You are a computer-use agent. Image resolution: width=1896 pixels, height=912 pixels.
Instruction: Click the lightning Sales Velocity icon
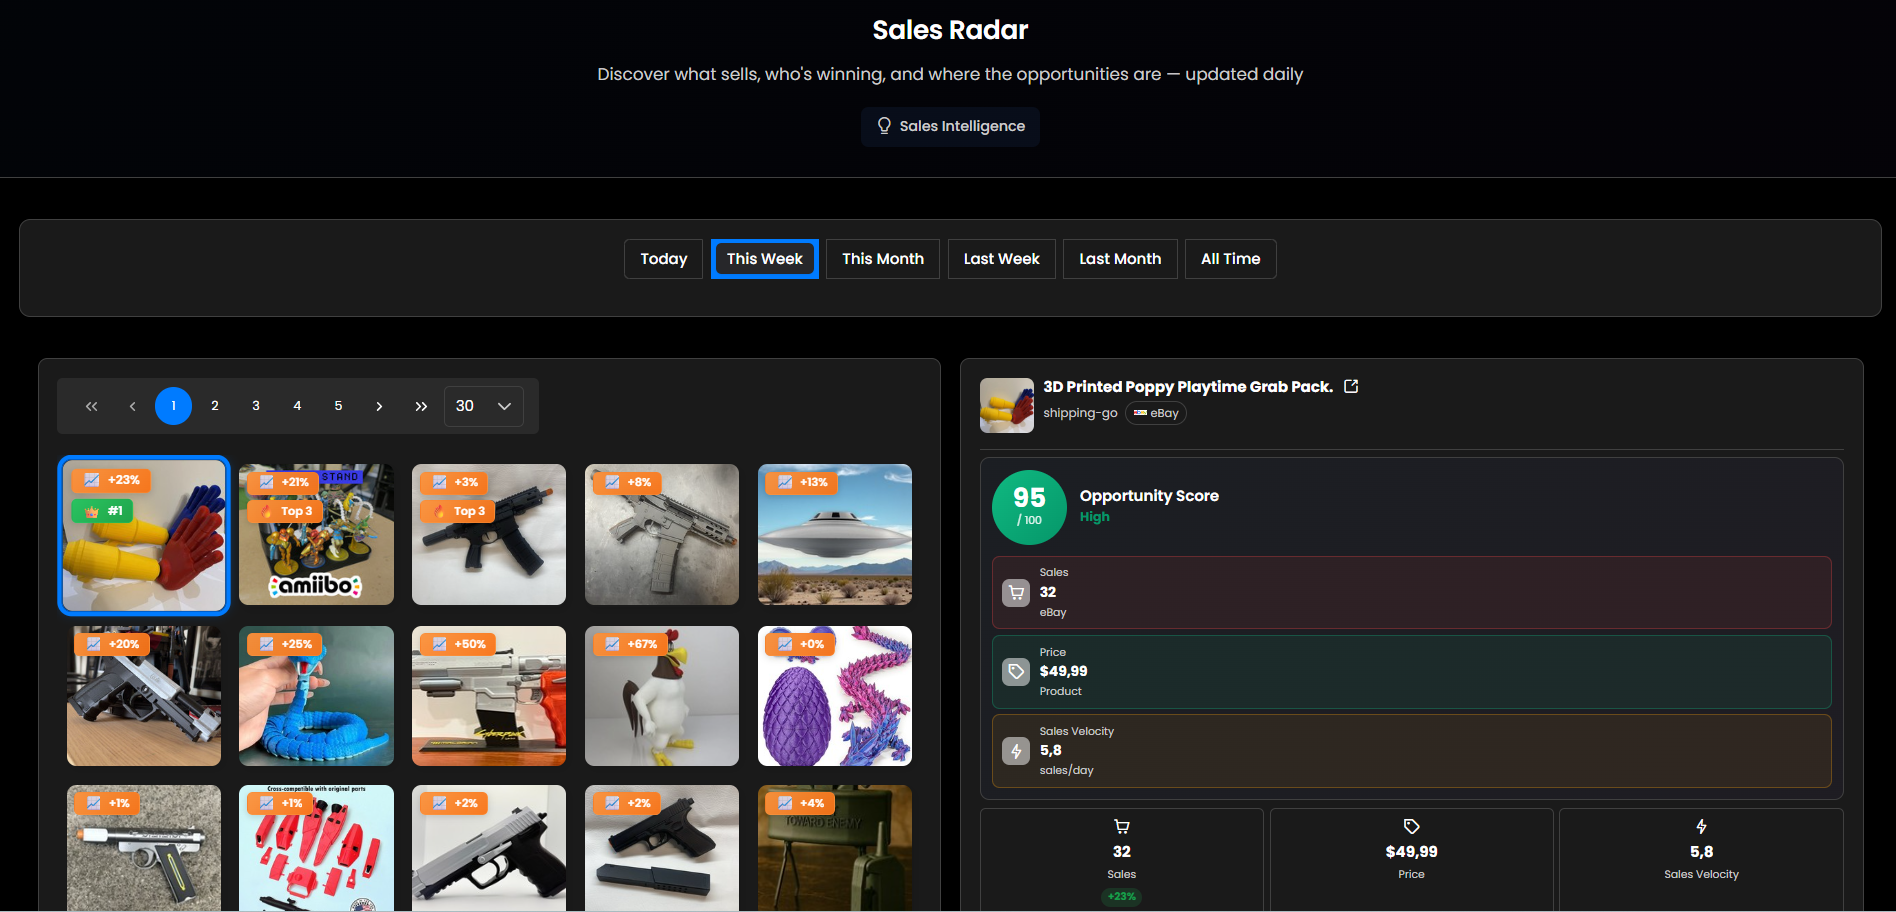pos(1016,751)
